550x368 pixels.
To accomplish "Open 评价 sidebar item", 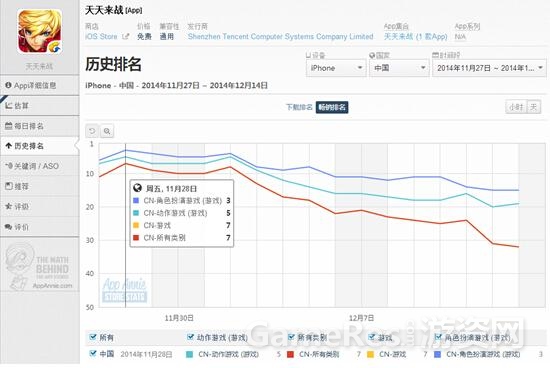I will 40,227.
